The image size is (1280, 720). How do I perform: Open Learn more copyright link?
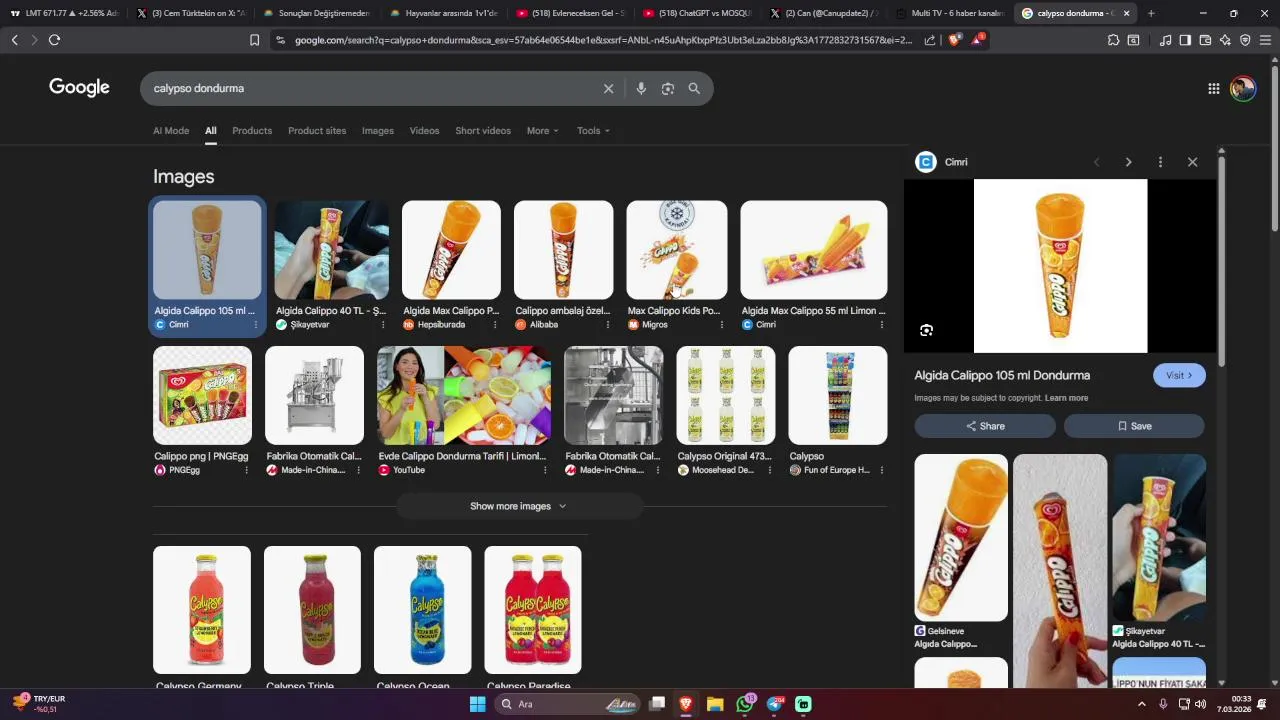click(1066, 398)
